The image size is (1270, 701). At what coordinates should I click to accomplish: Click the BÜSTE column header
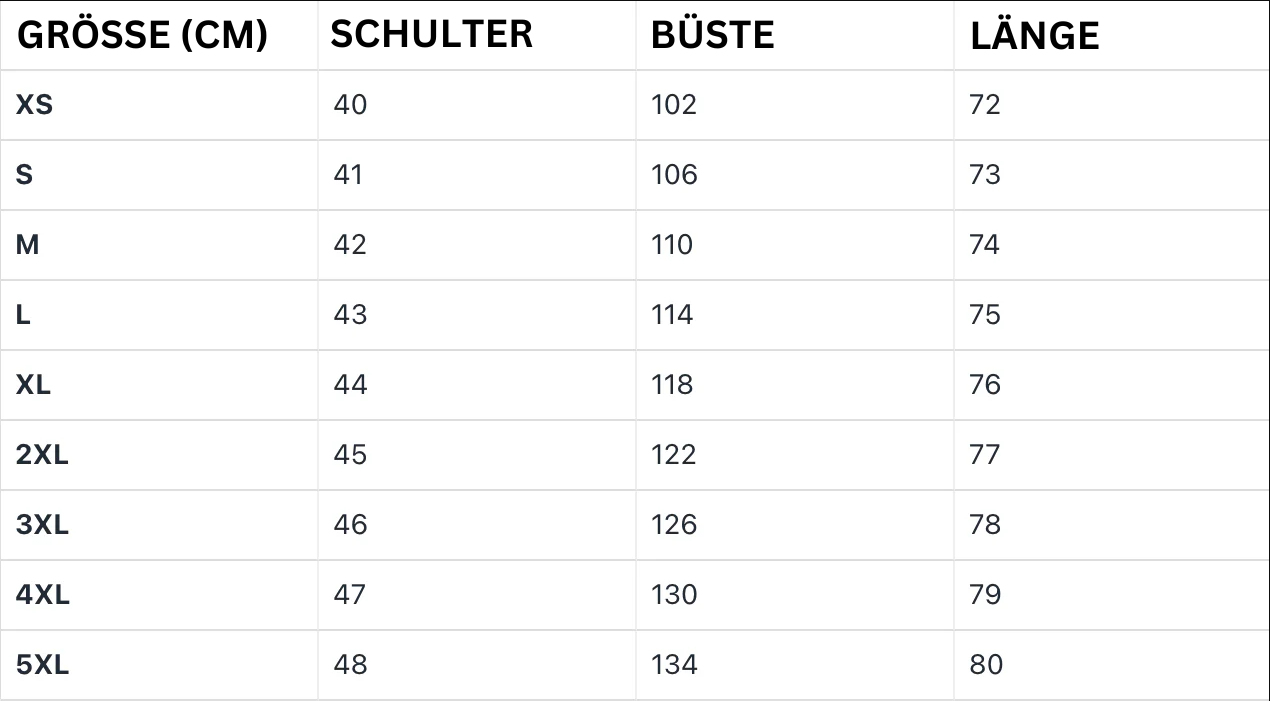712,35
